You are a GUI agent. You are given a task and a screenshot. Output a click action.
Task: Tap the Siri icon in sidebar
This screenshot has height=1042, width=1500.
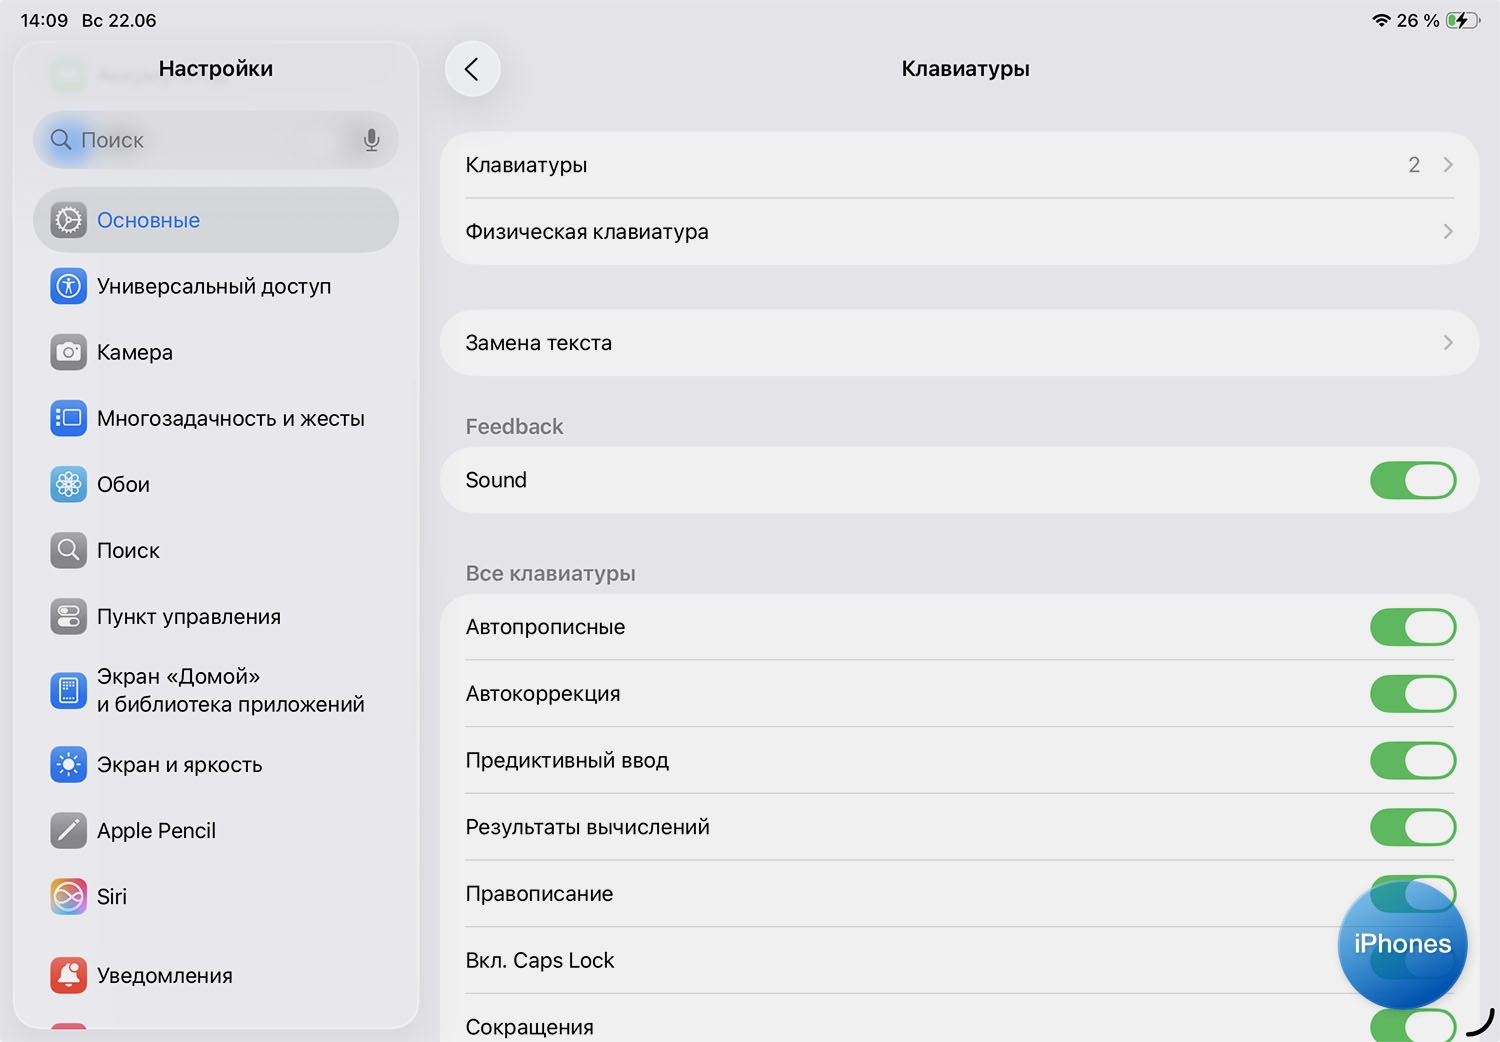click(x=68, y=896)
